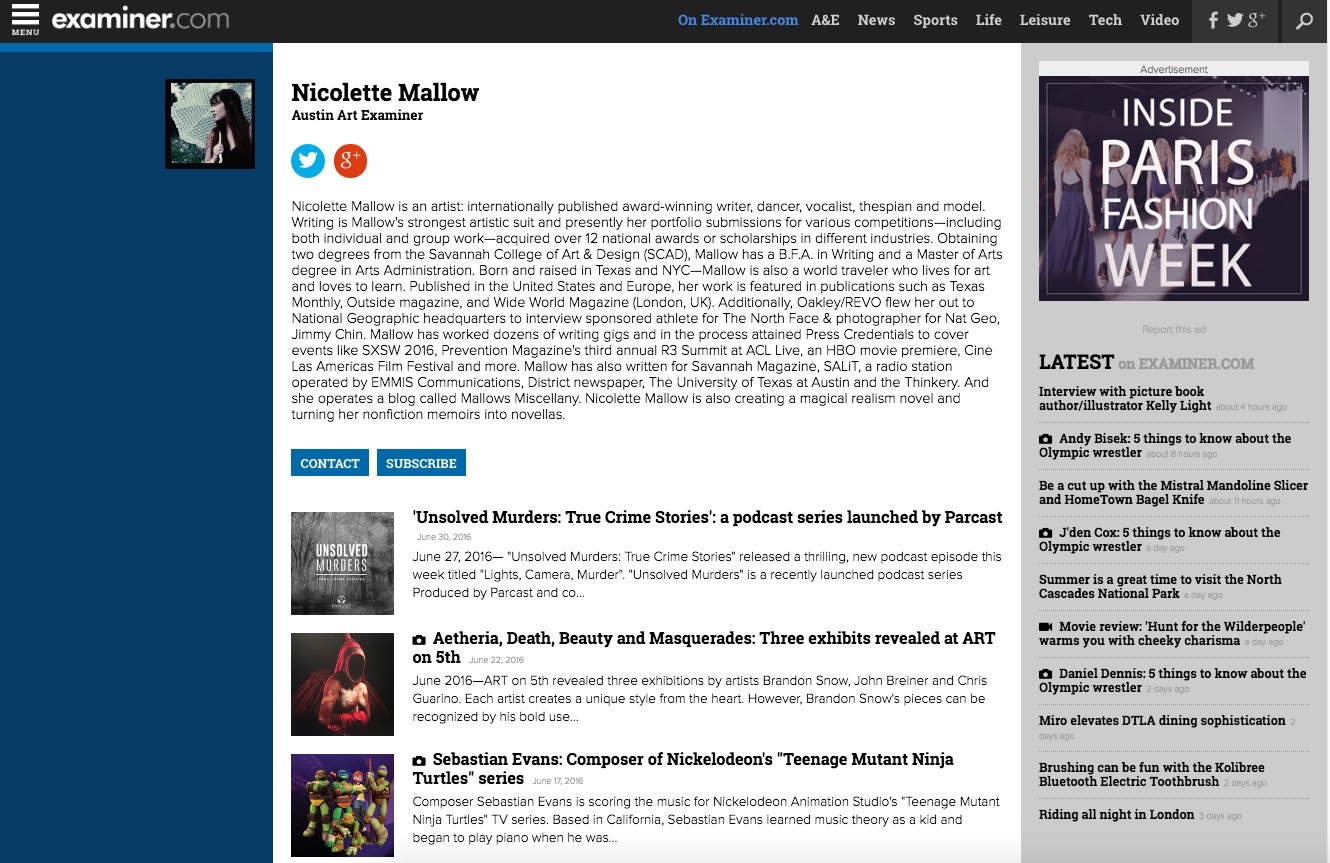The image size is (1330, 863).
Task: Open the Sports menu section
Action: [935, 20]
